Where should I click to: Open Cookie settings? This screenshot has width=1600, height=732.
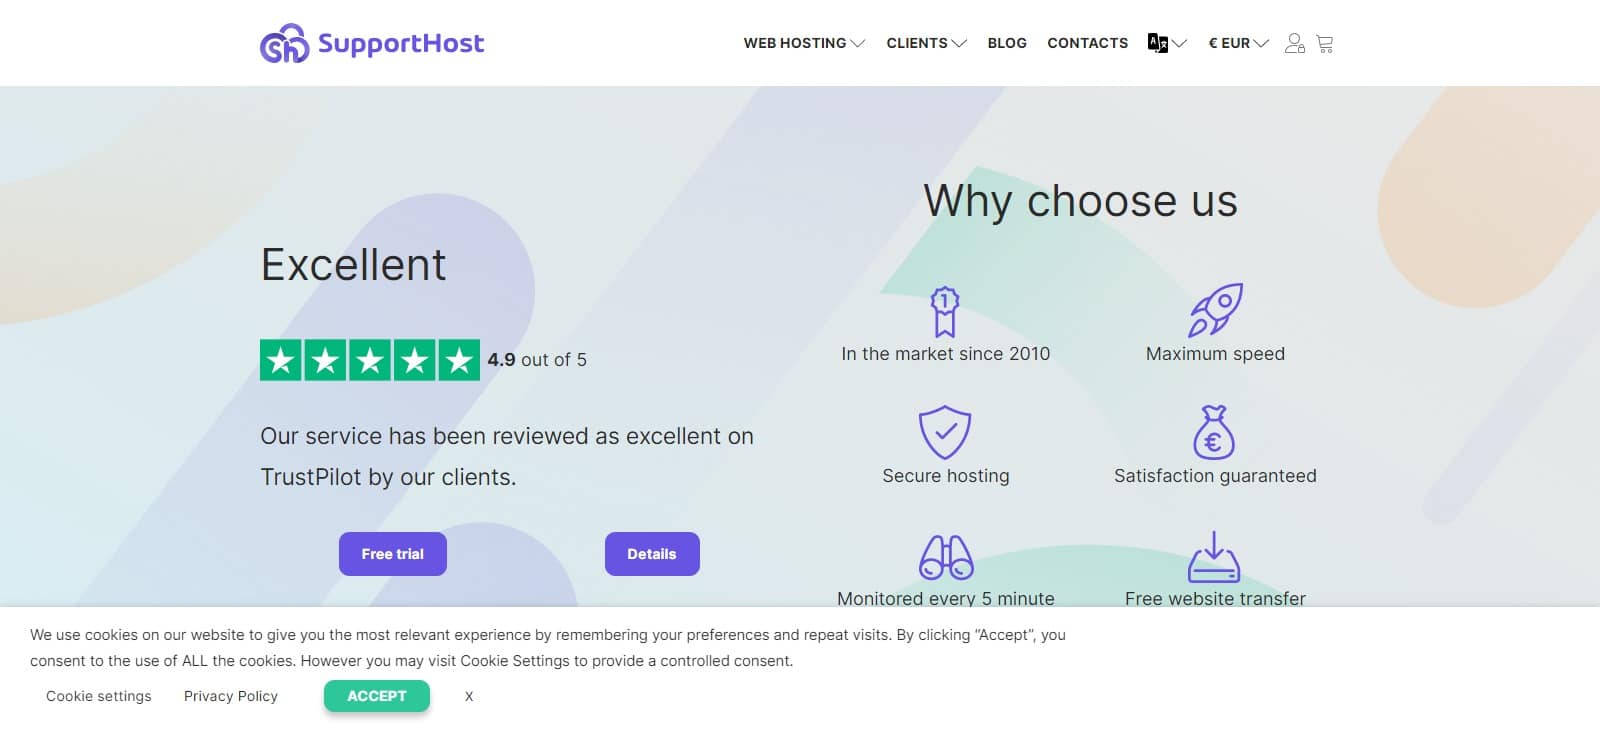tap(99, 696)
